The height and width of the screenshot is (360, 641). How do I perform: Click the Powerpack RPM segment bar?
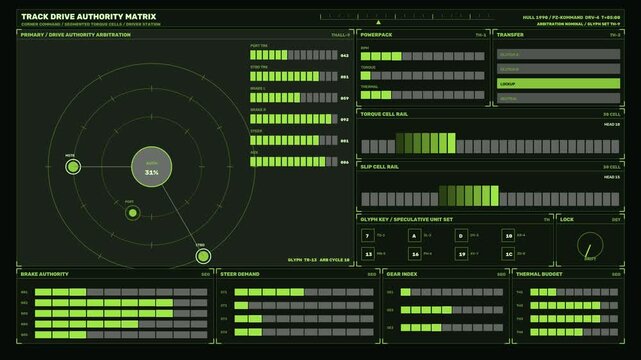pyautogui.click(x=423, y=56)
